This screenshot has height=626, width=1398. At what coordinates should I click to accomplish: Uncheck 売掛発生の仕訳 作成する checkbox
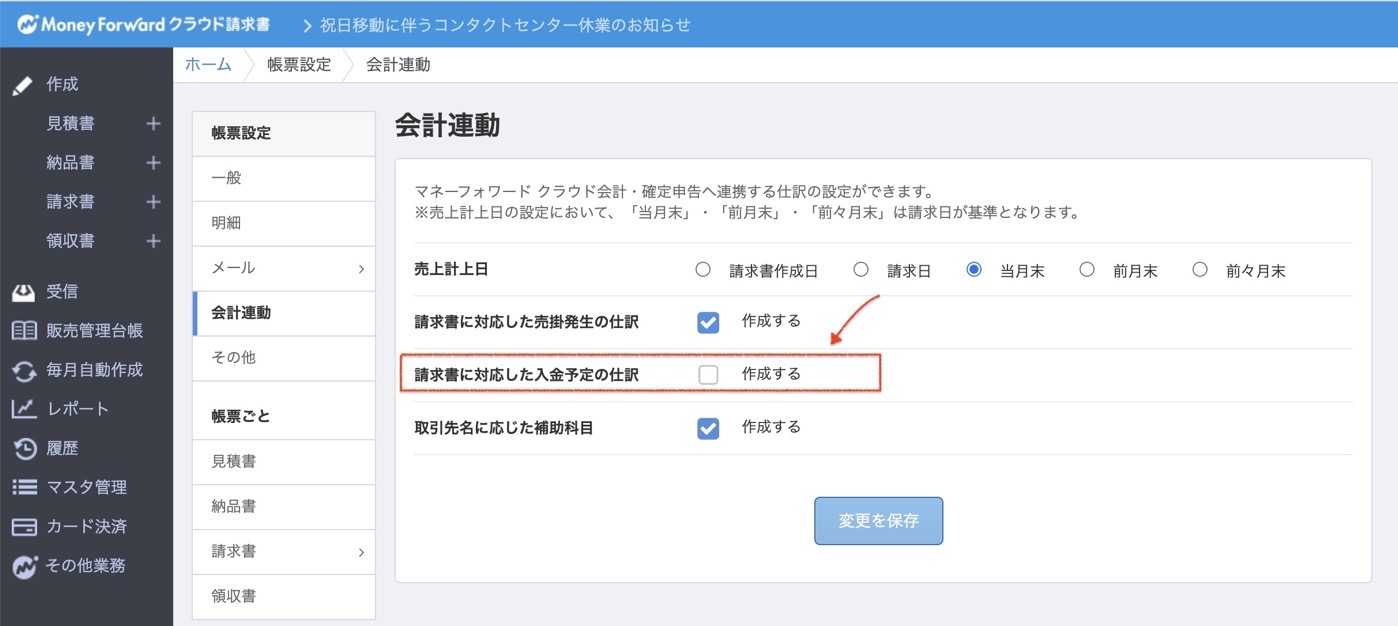(x=708, y=322)
